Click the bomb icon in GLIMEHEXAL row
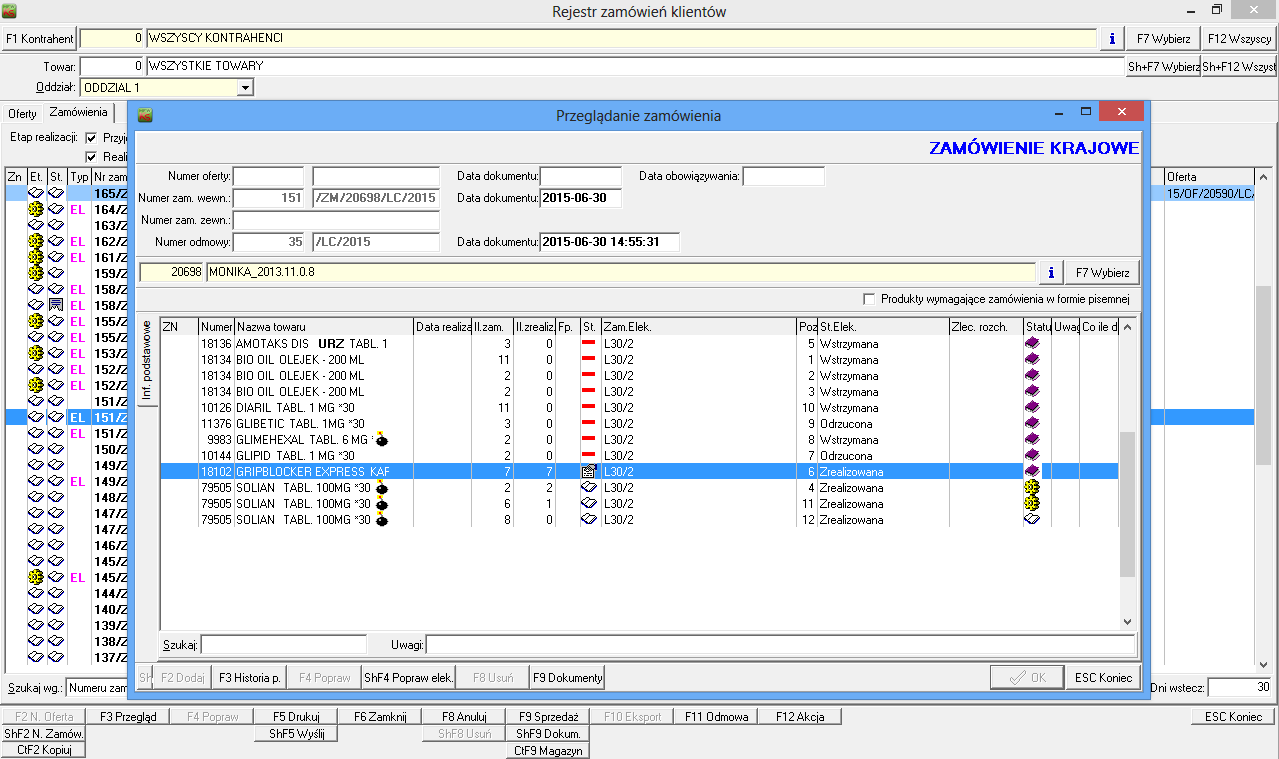The width and height of the screenshot is (1279, 759). point(381,440)
